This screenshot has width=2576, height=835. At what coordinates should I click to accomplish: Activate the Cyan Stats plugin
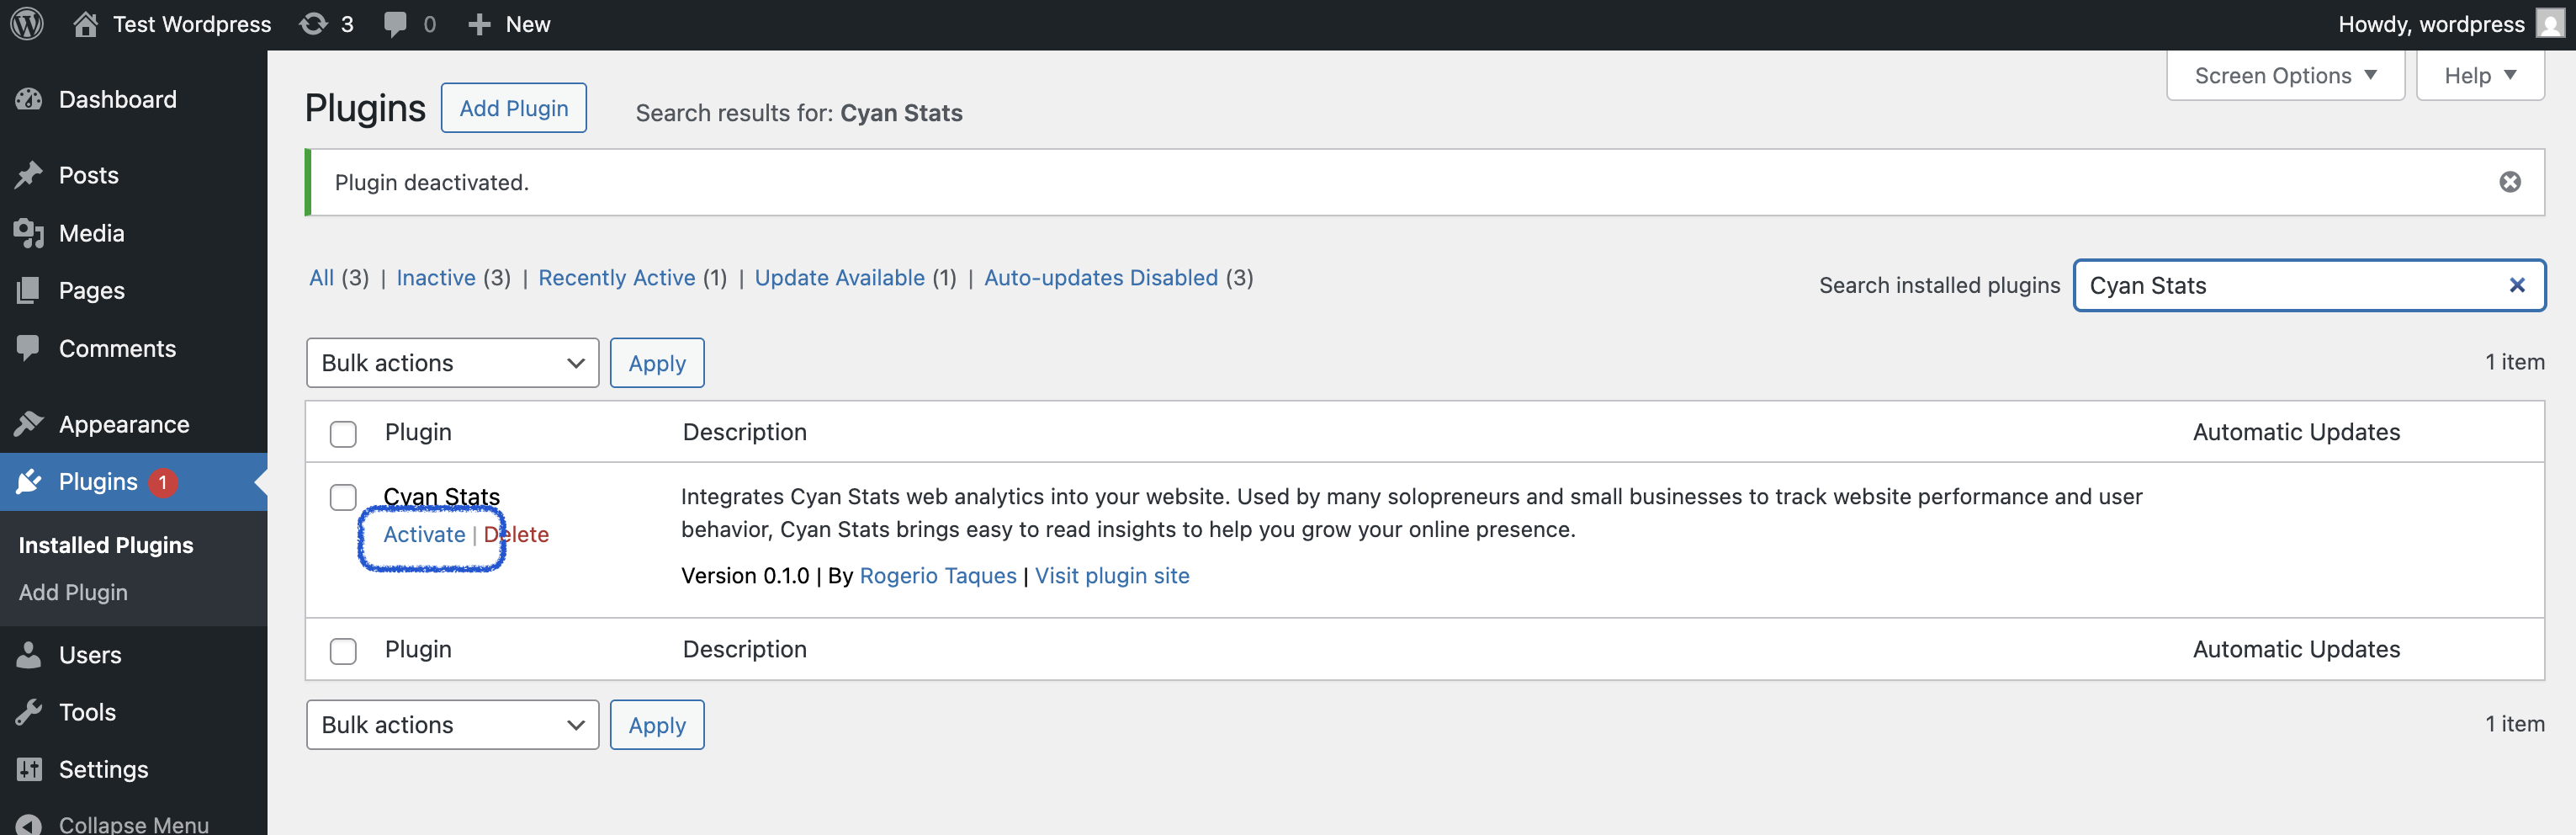(x=424, y=534)
